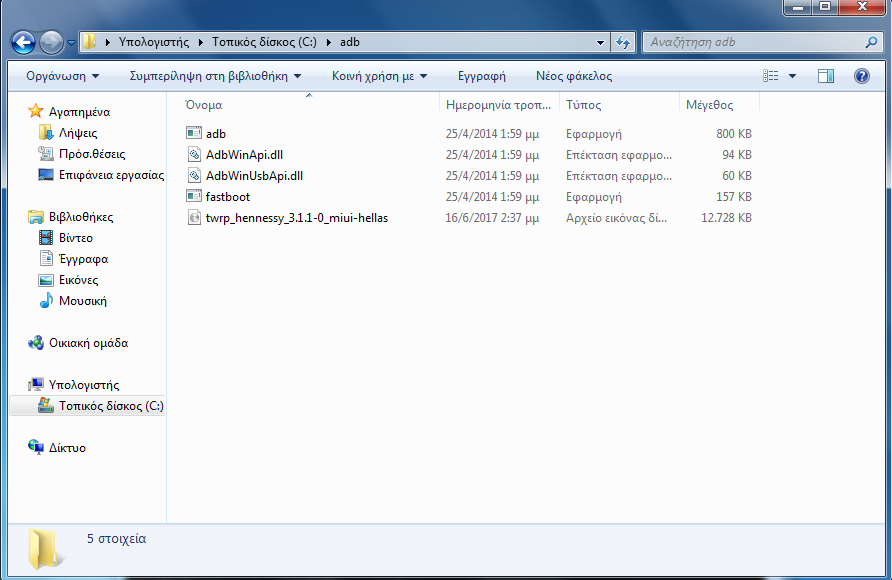892x580 pixels.
Task: Toggle the preview pane icon
Action: [826, 76]
